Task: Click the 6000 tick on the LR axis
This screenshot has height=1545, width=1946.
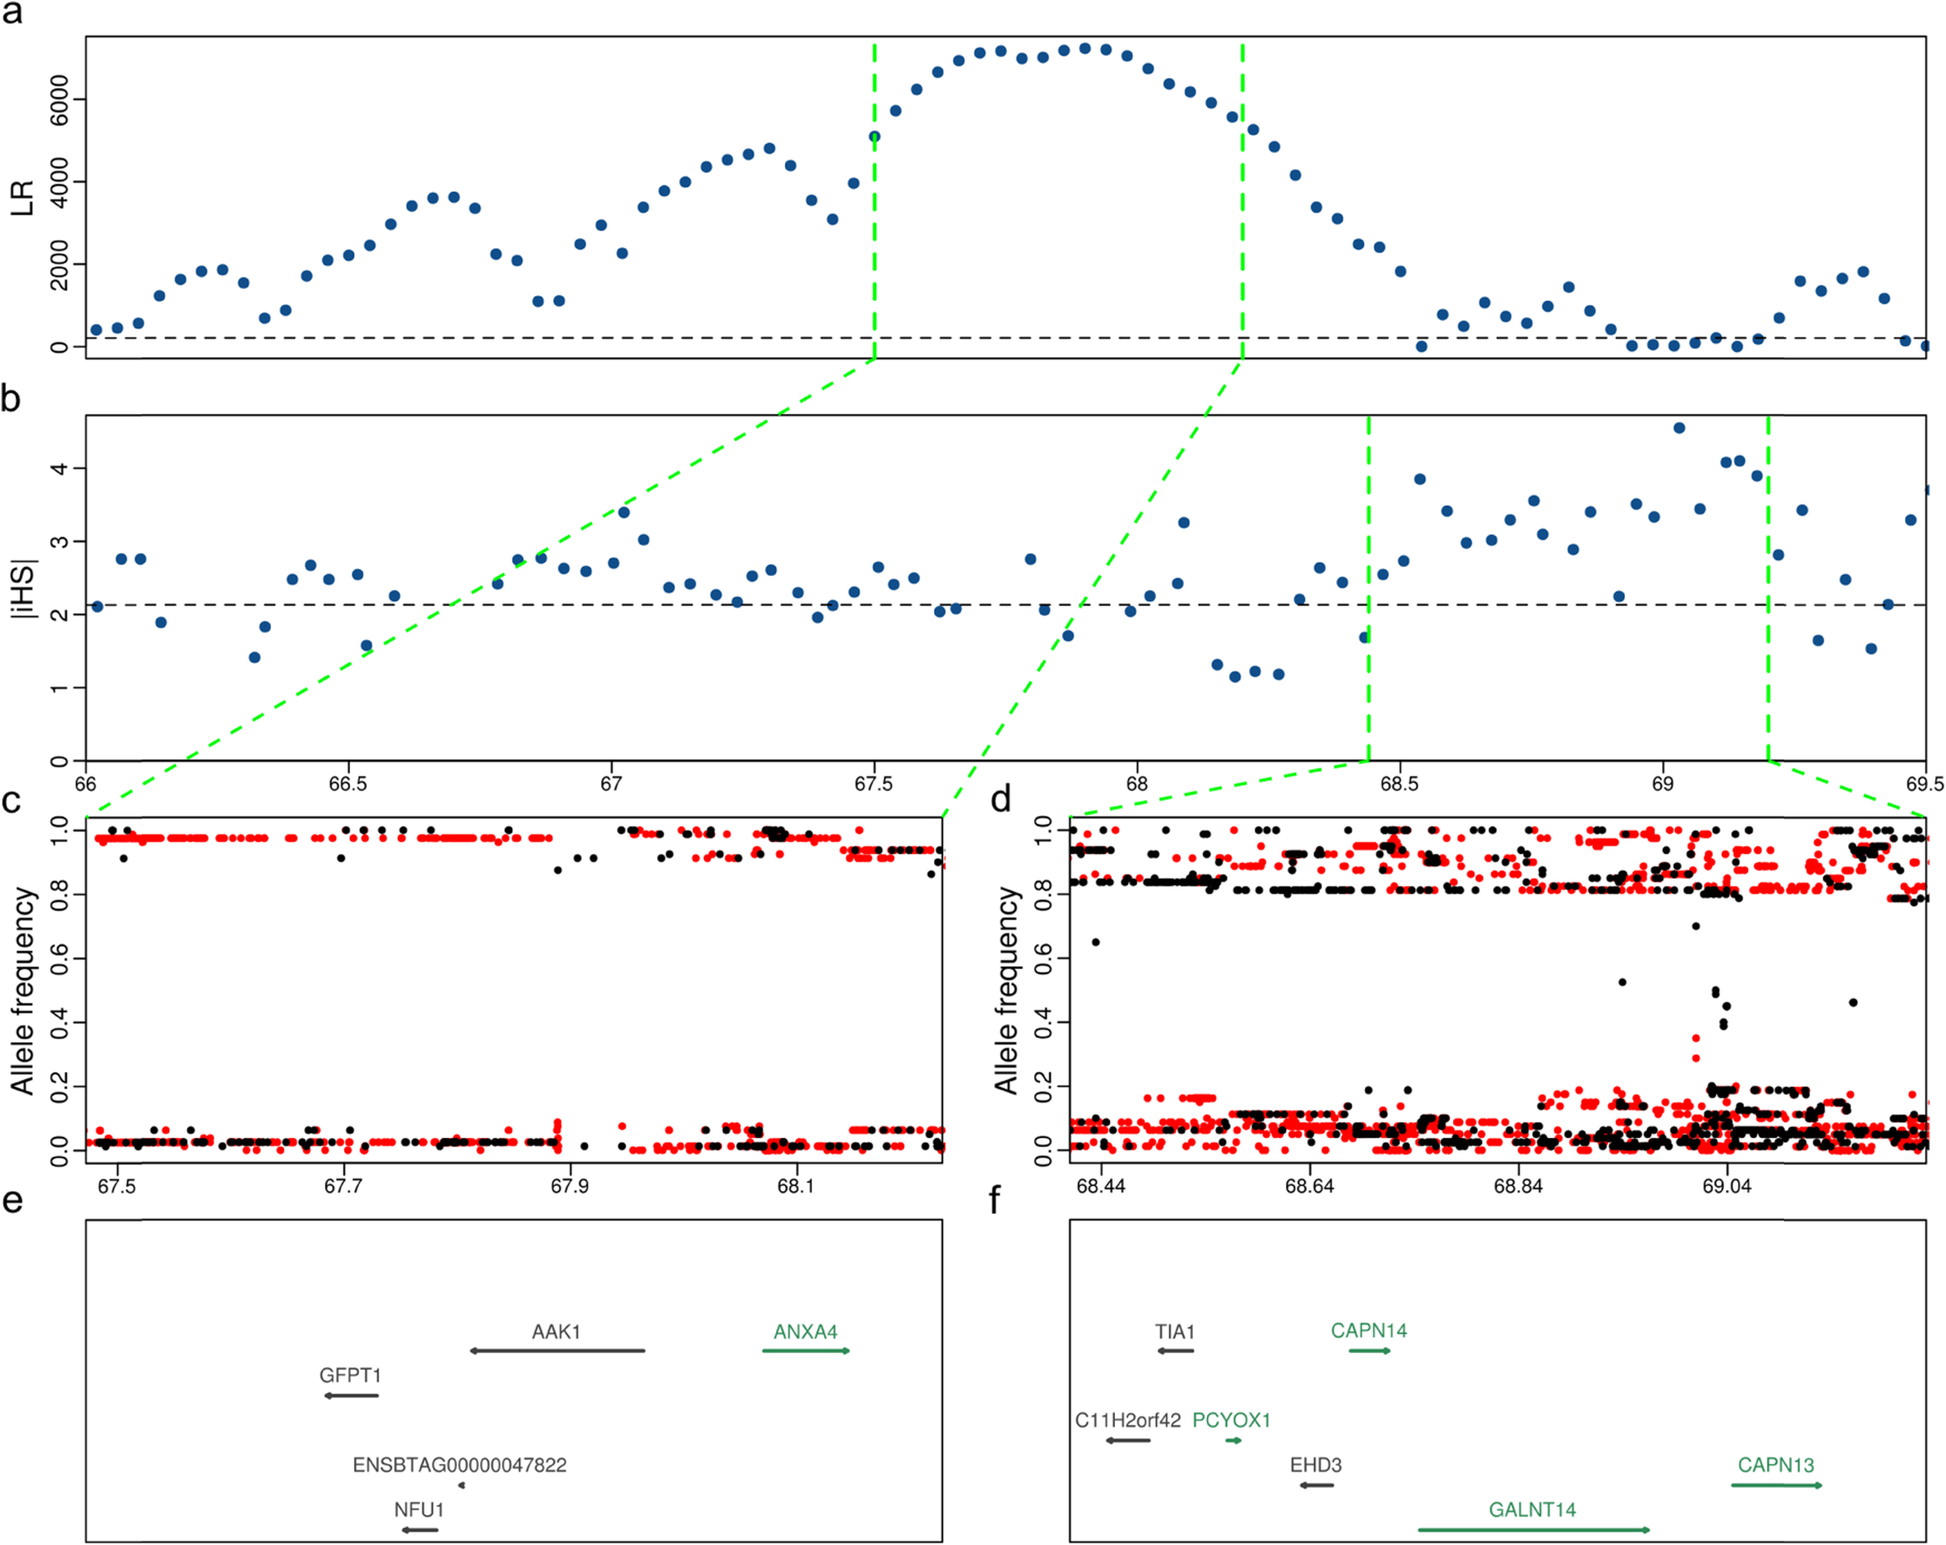Action: pyautogui.click(x=60, y=99)
